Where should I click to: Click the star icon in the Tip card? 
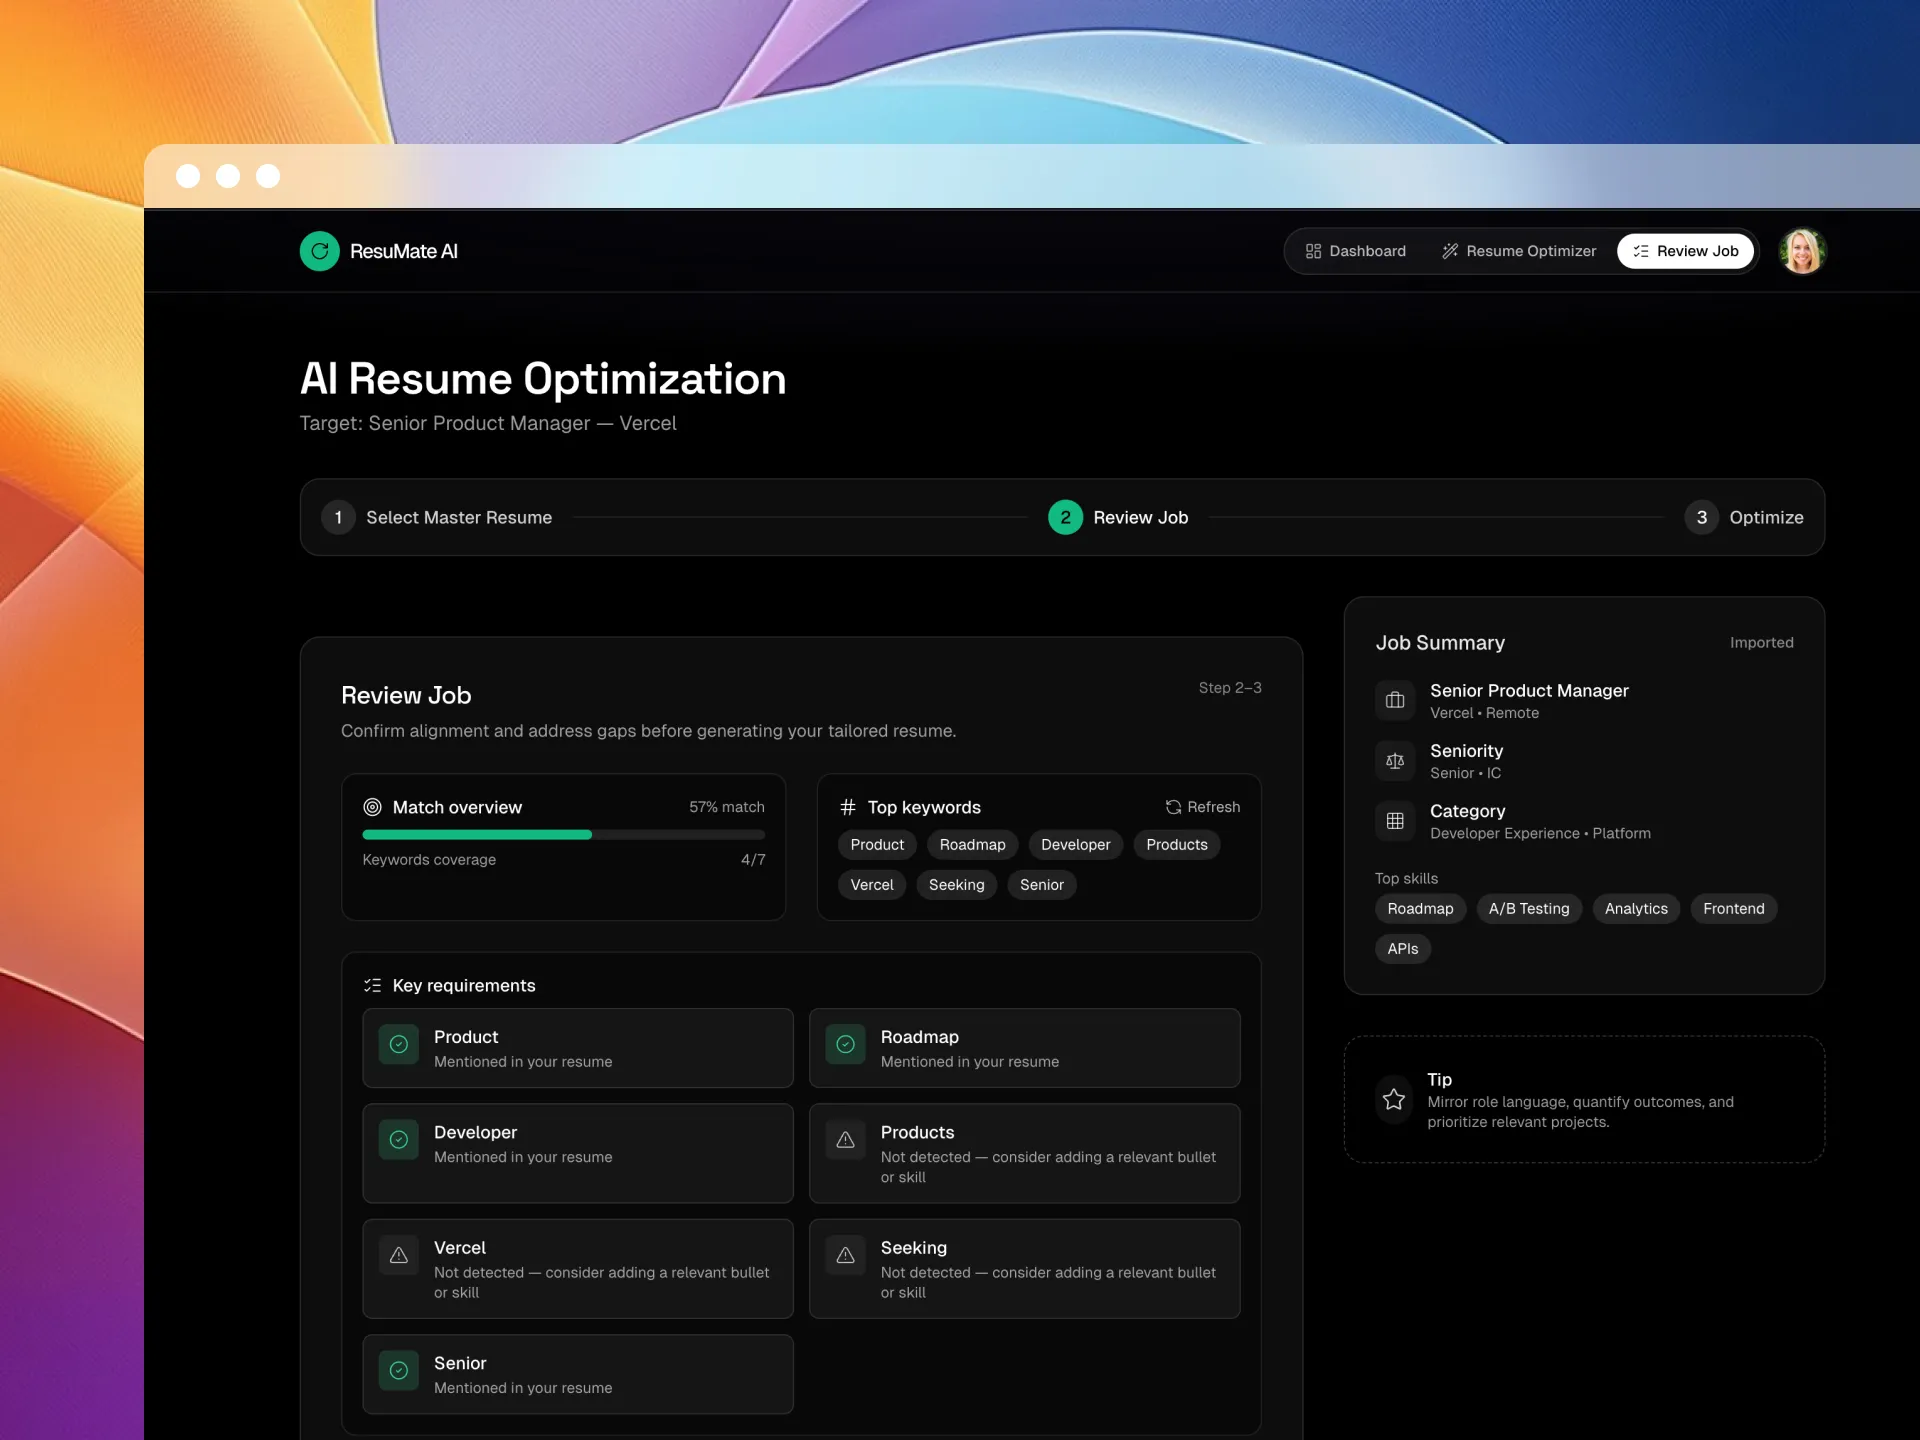1394,1100
